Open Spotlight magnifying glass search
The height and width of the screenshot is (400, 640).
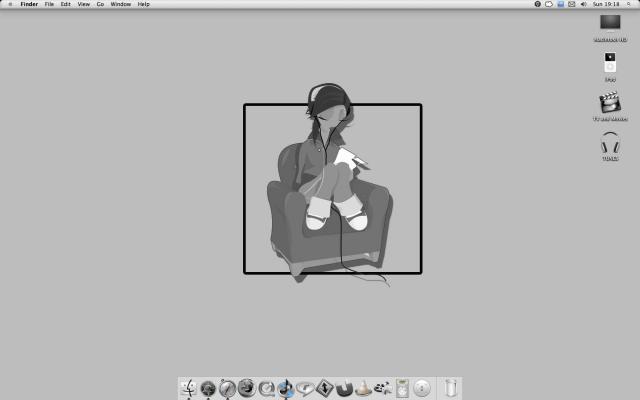tap(629, 4)
